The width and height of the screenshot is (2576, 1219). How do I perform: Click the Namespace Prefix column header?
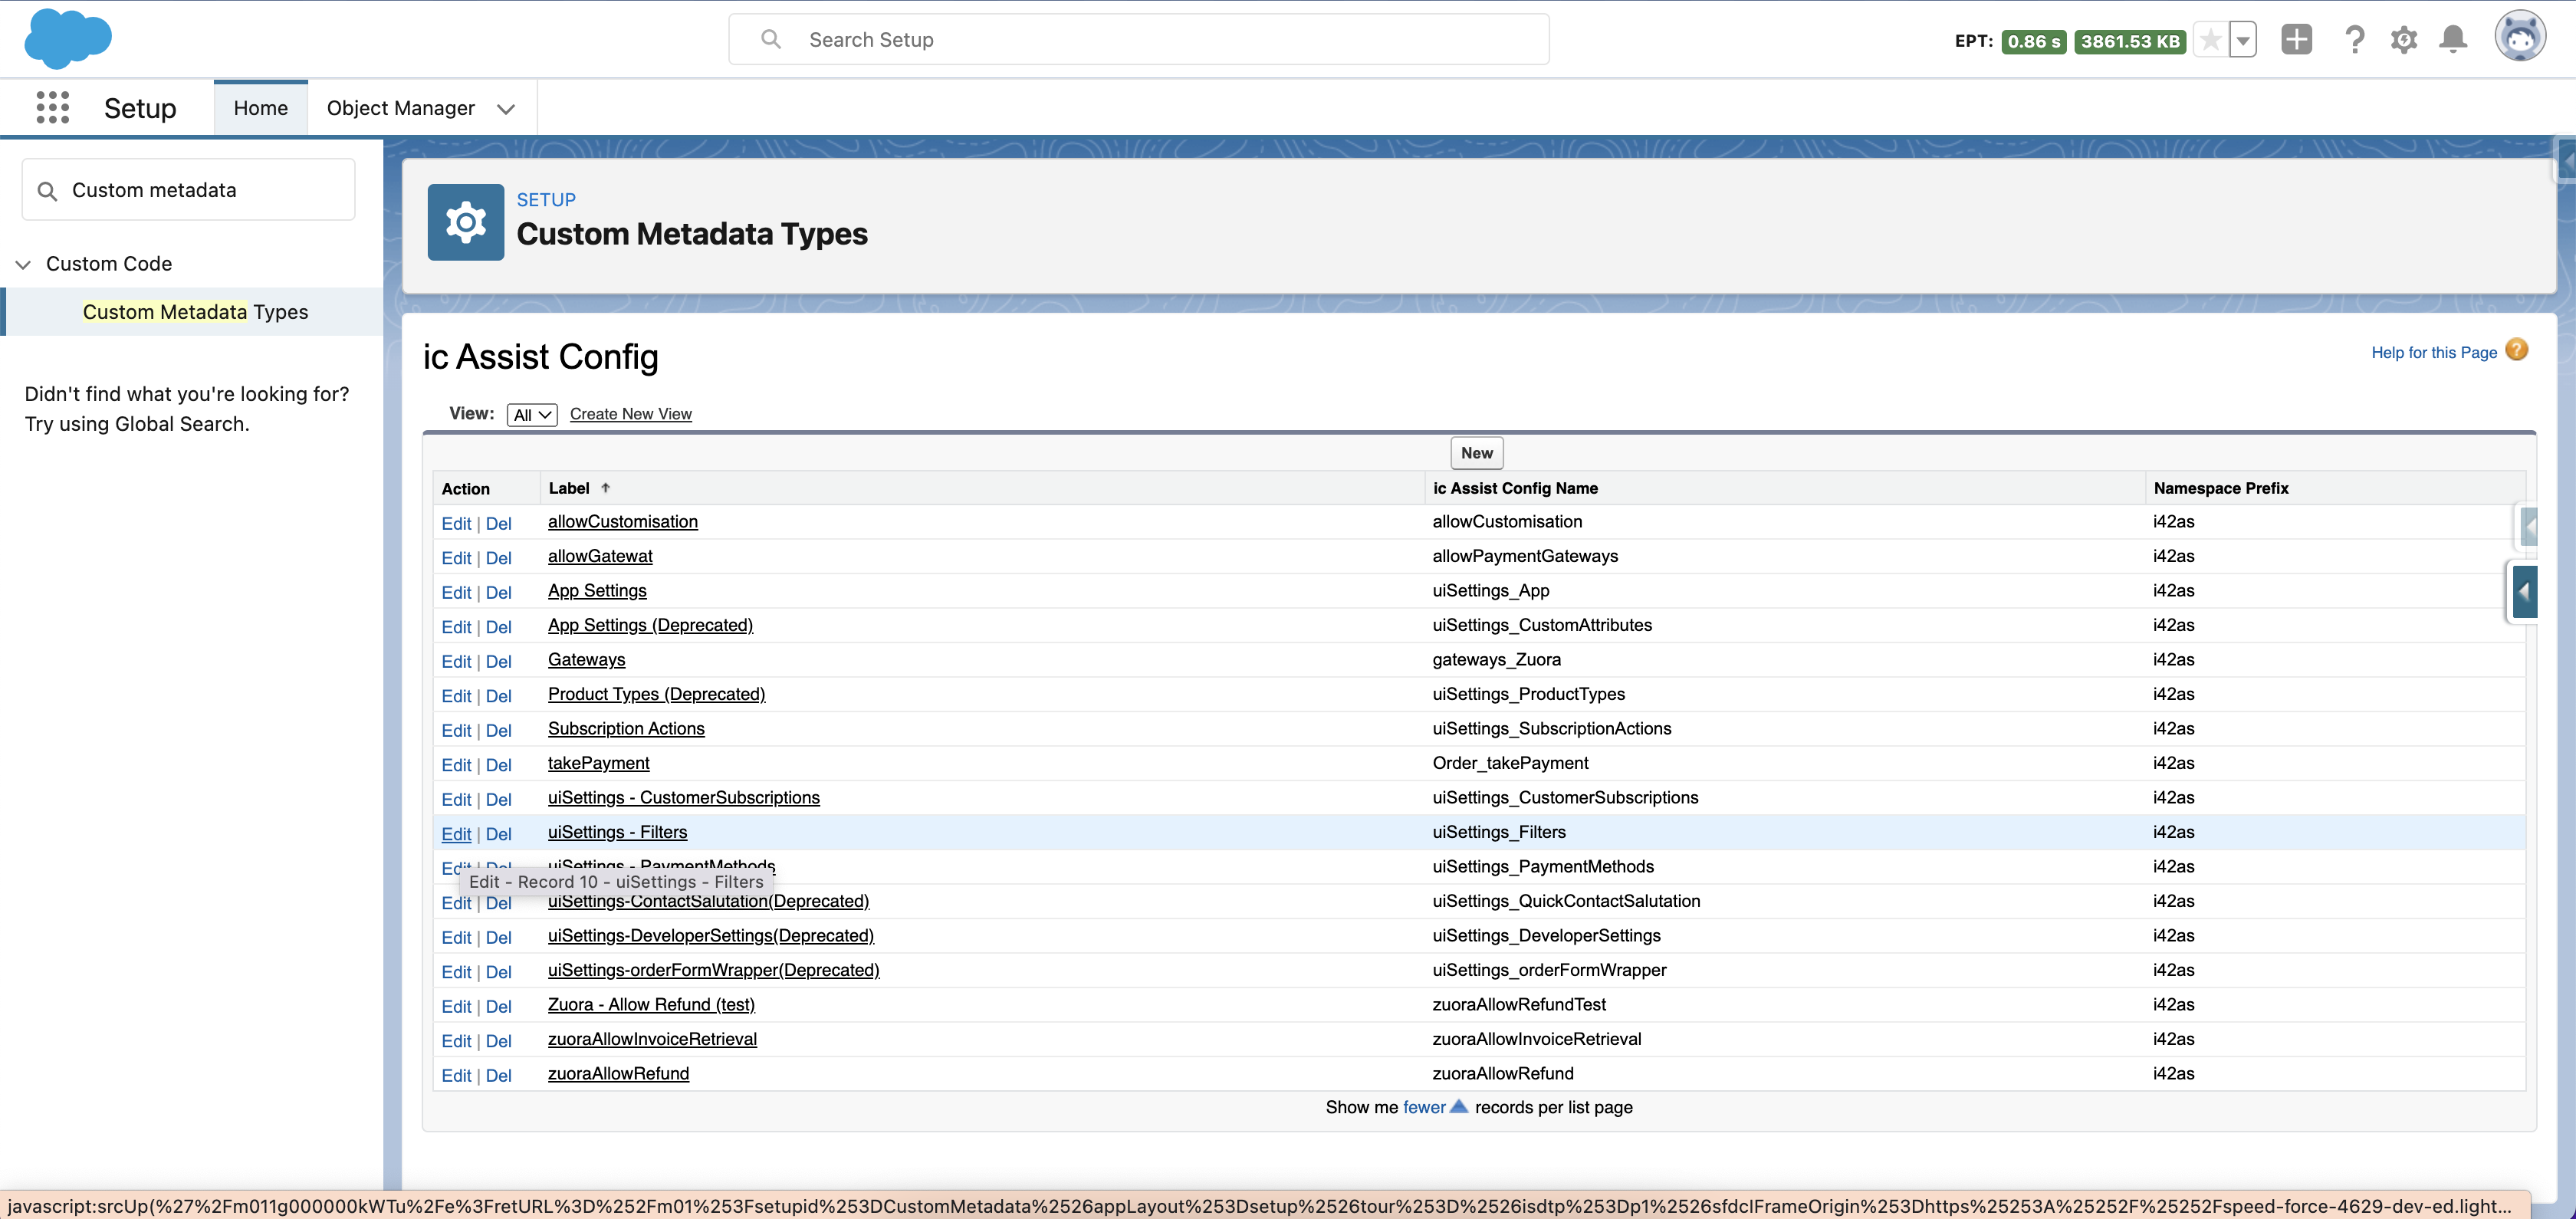pyautogui.click(x=2221, y=488)
